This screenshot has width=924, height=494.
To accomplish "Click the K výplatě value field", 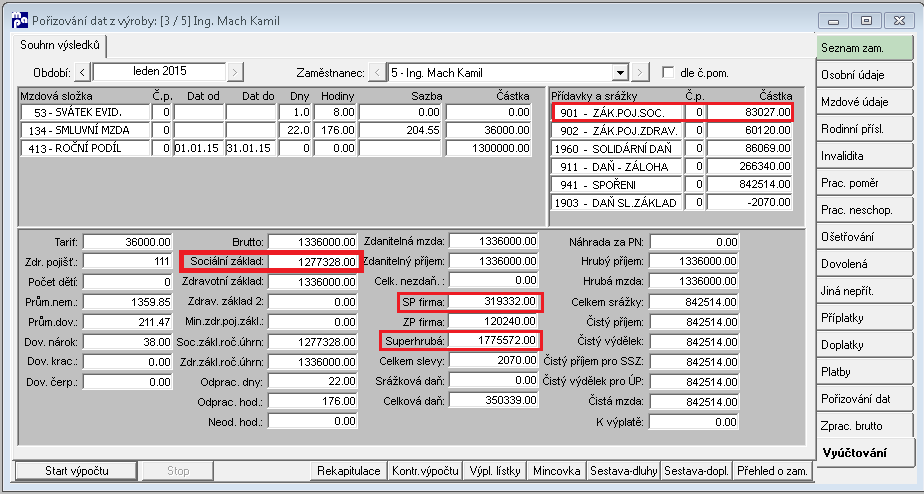I will [694, 422].
